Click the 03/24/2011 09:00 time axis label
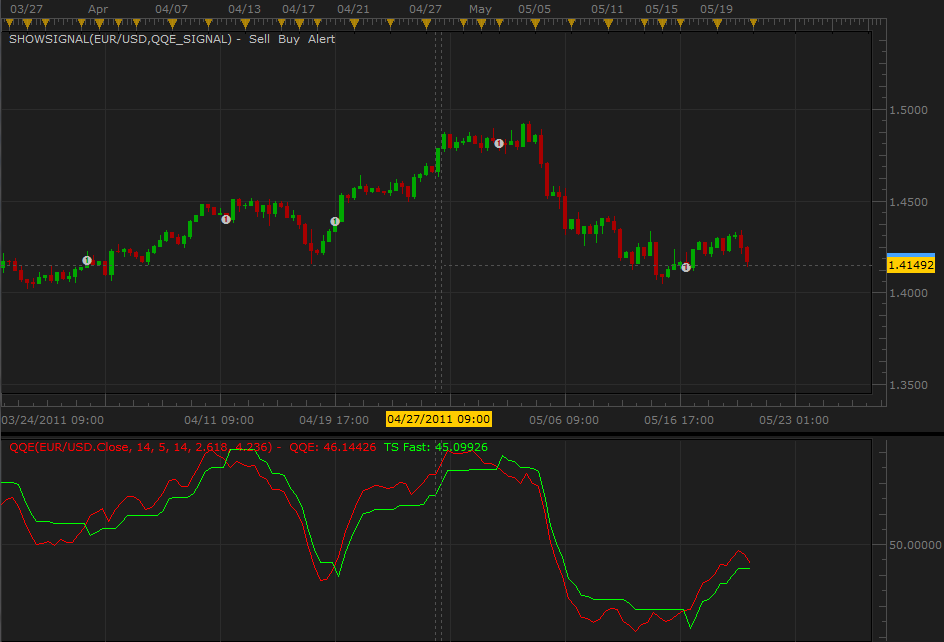 tap(52, 420)
